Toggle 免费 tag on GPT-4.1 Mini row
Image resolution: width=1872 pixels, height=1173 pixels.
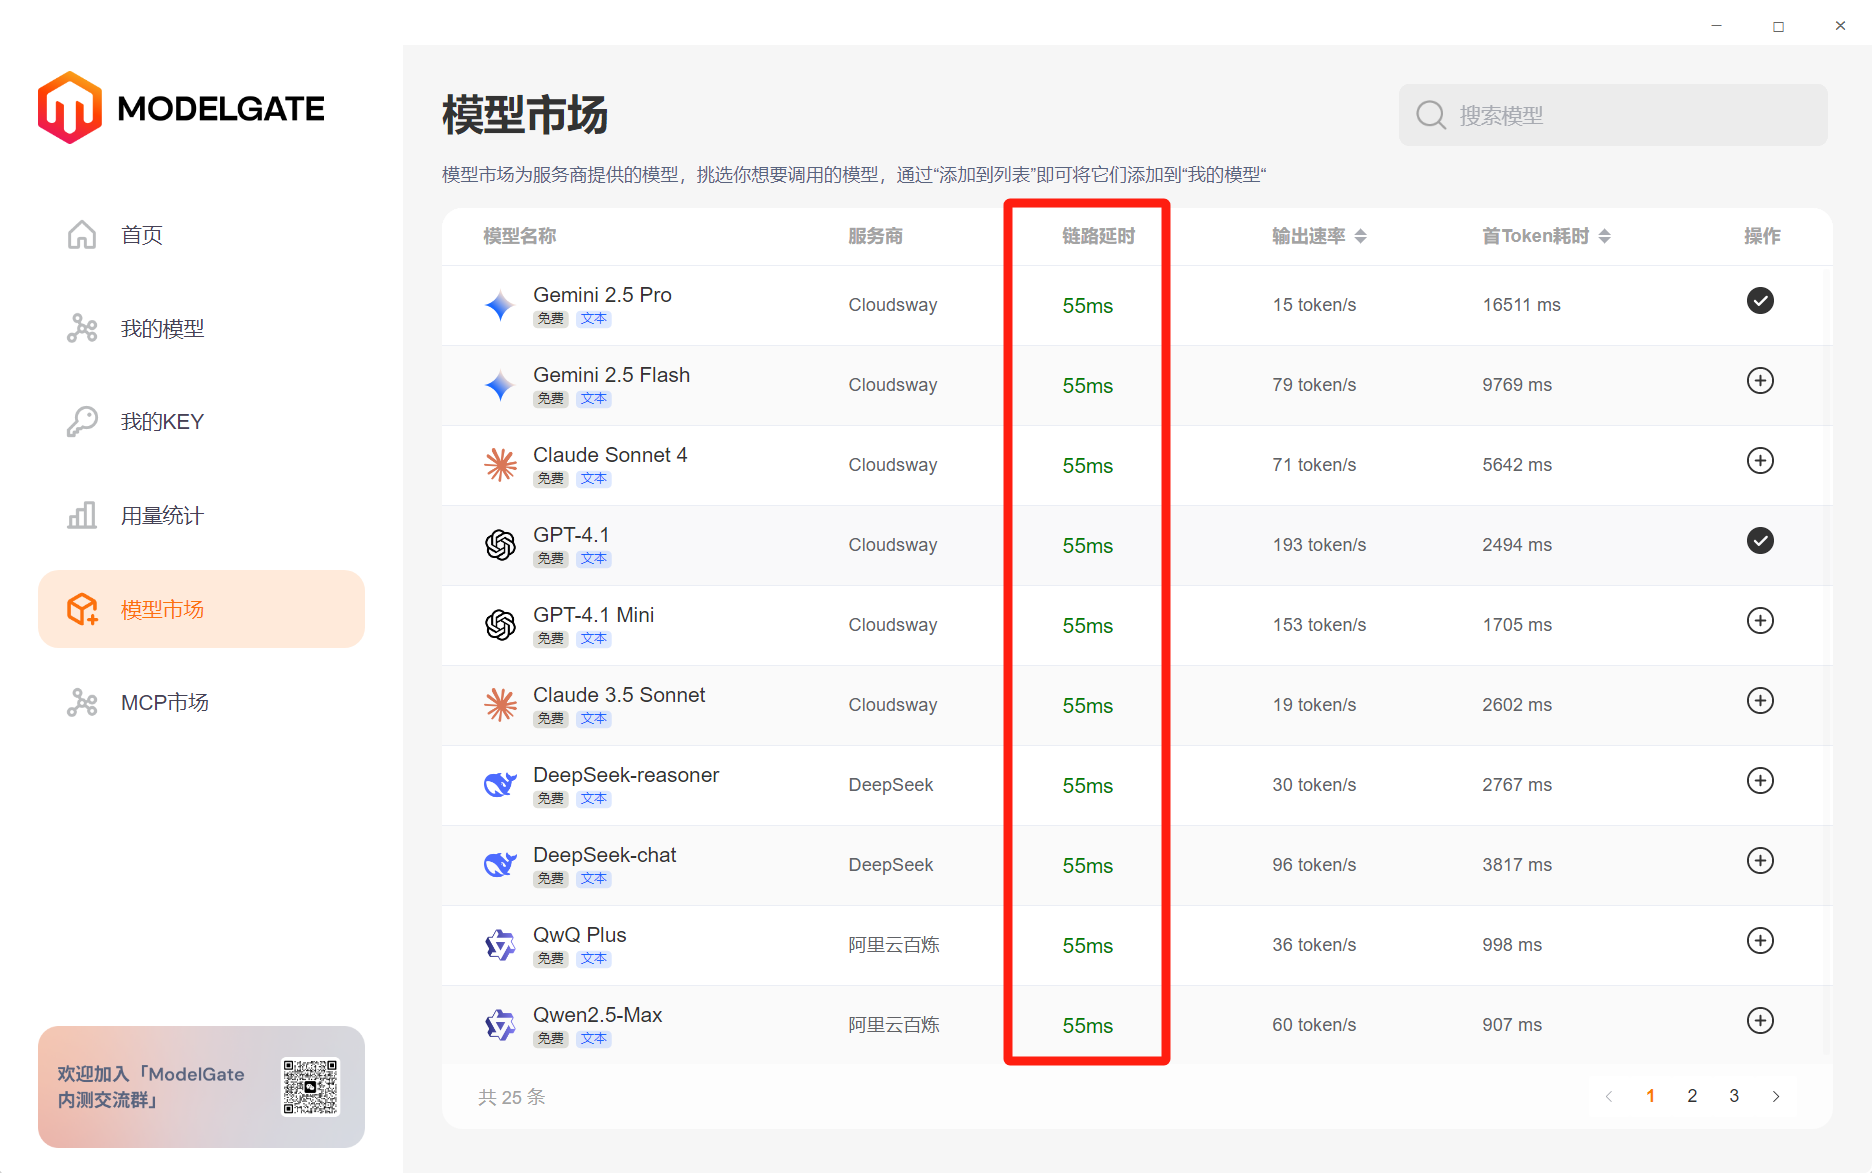click(549, 637)
